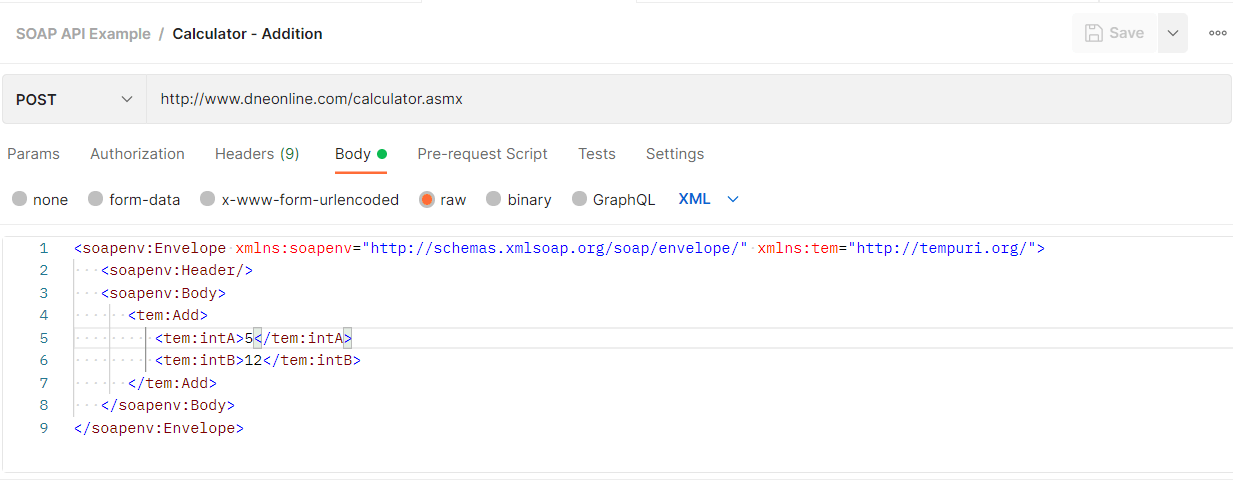Select the none body type
The height and width of the screenshot is (480, 1233).
pos(40,199)
